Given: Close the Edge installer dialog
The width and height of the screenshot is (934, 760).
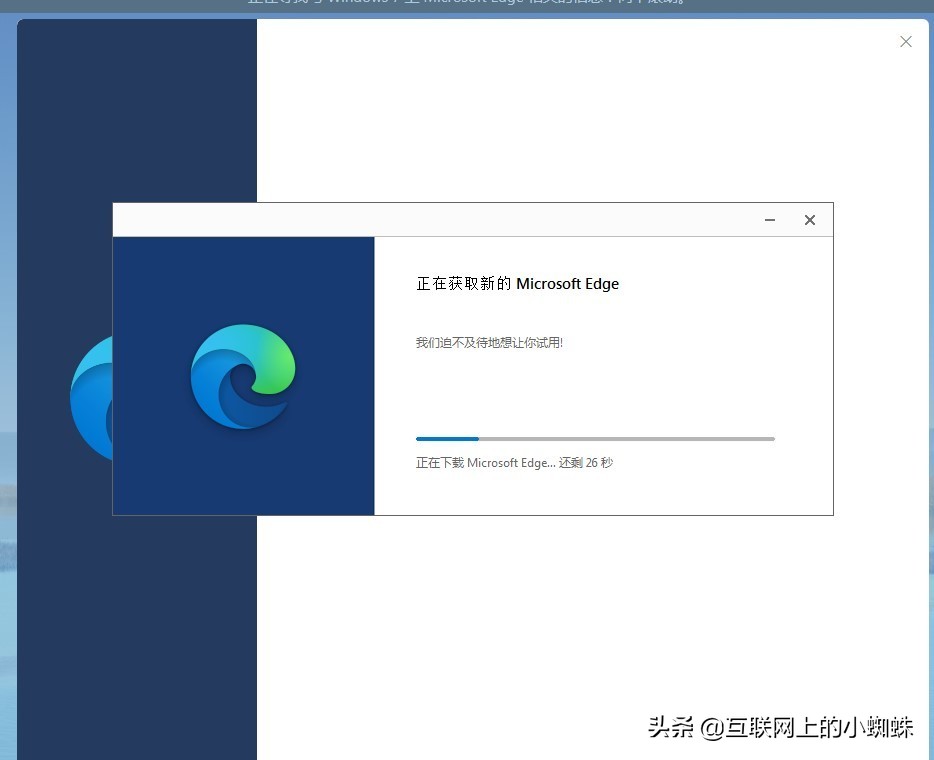Looking at the screenshot, I should pyautogui.click(x=810, y=220).
